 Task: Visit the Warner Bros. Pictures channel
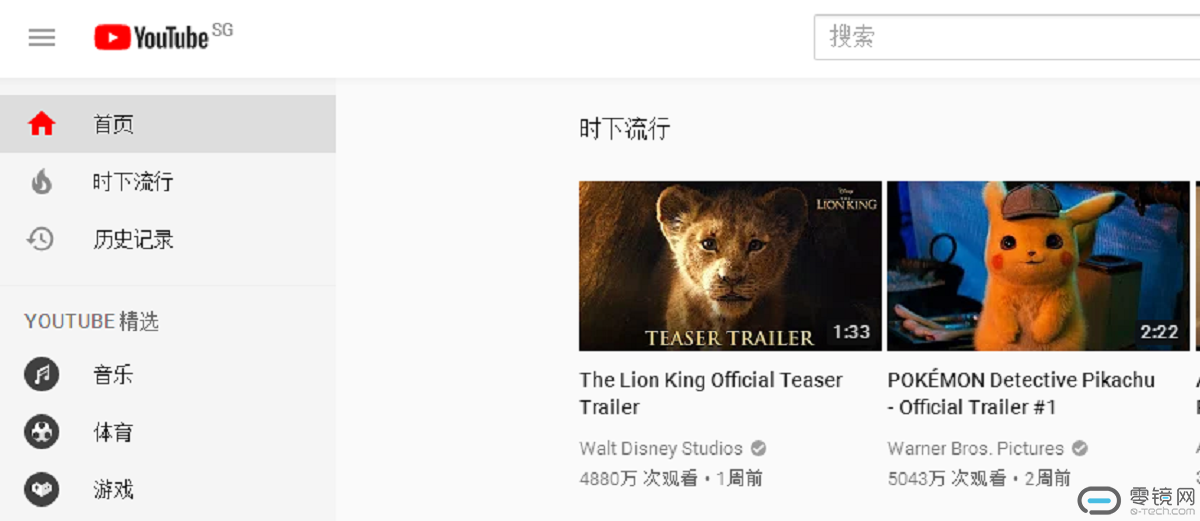point(975,448)
